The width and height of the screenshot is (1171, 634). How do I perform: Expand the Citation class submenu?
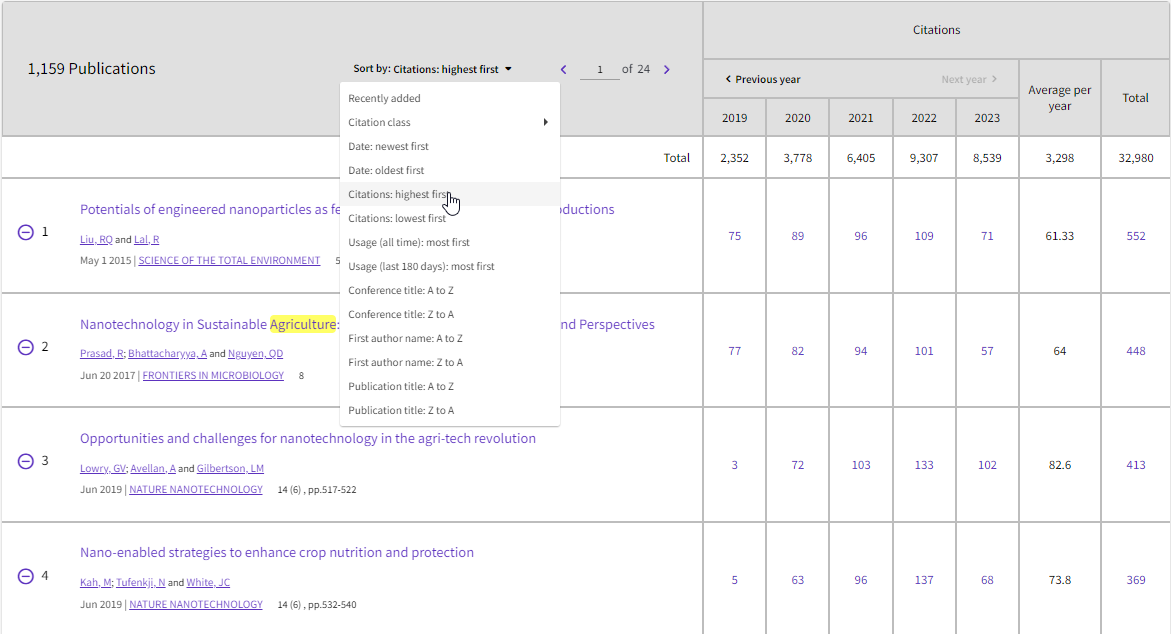coord(450,122)
